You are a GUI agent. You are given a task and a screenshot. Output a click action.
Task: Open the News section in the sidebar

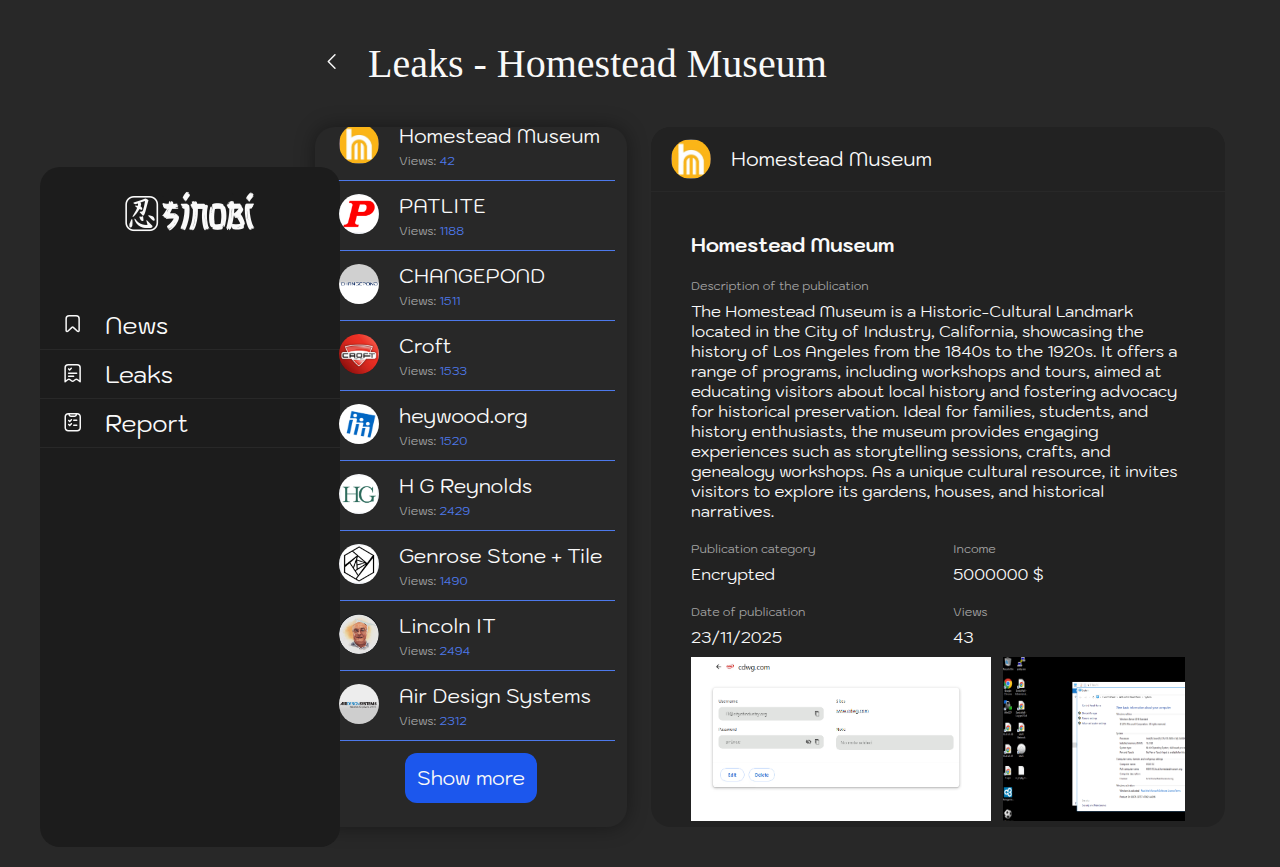[137, 326]
